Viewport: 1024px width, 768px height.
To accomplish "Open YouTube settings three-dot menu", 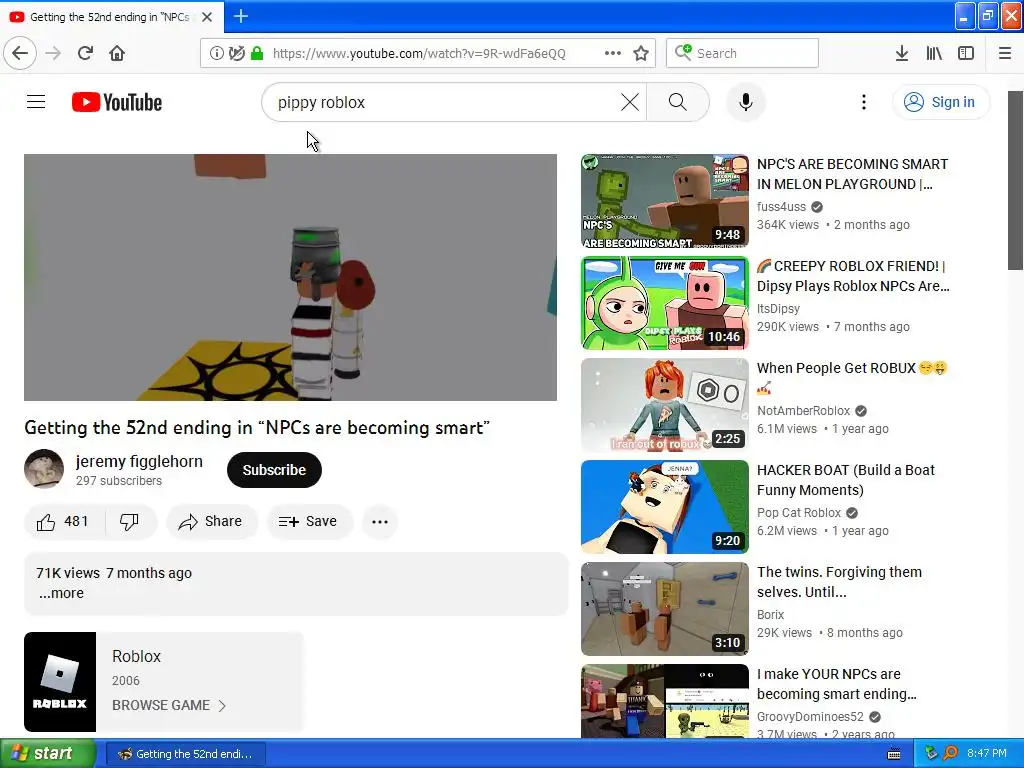I will coord(864,102).
